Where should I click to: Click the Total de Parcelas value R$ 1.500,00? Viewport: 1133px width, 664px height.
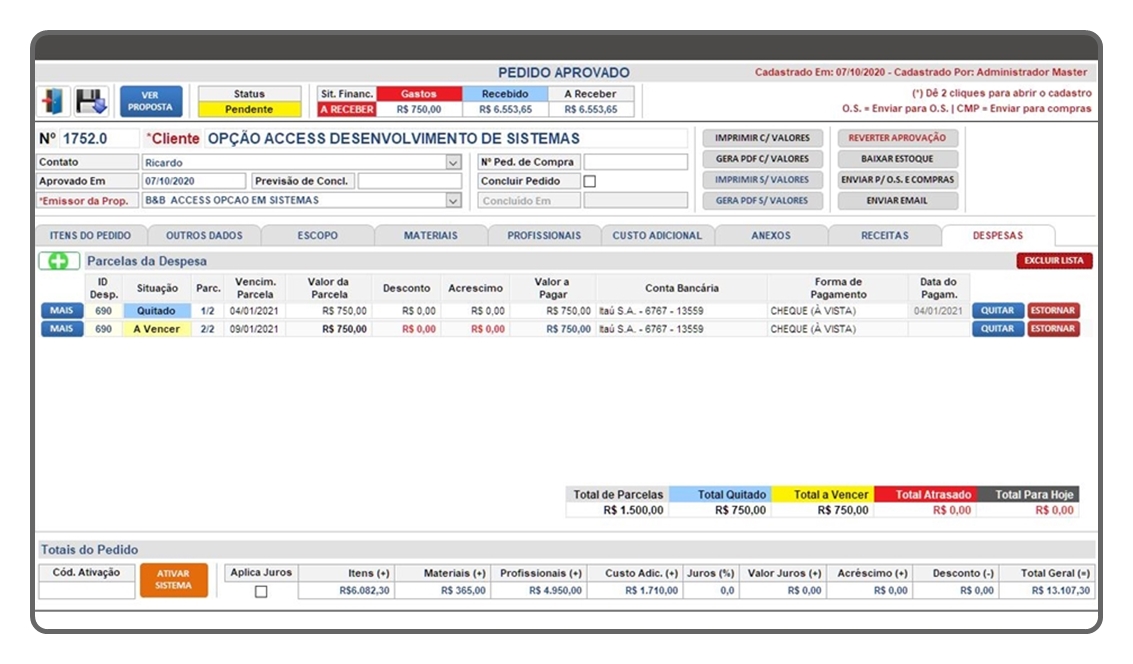point(618,510)
